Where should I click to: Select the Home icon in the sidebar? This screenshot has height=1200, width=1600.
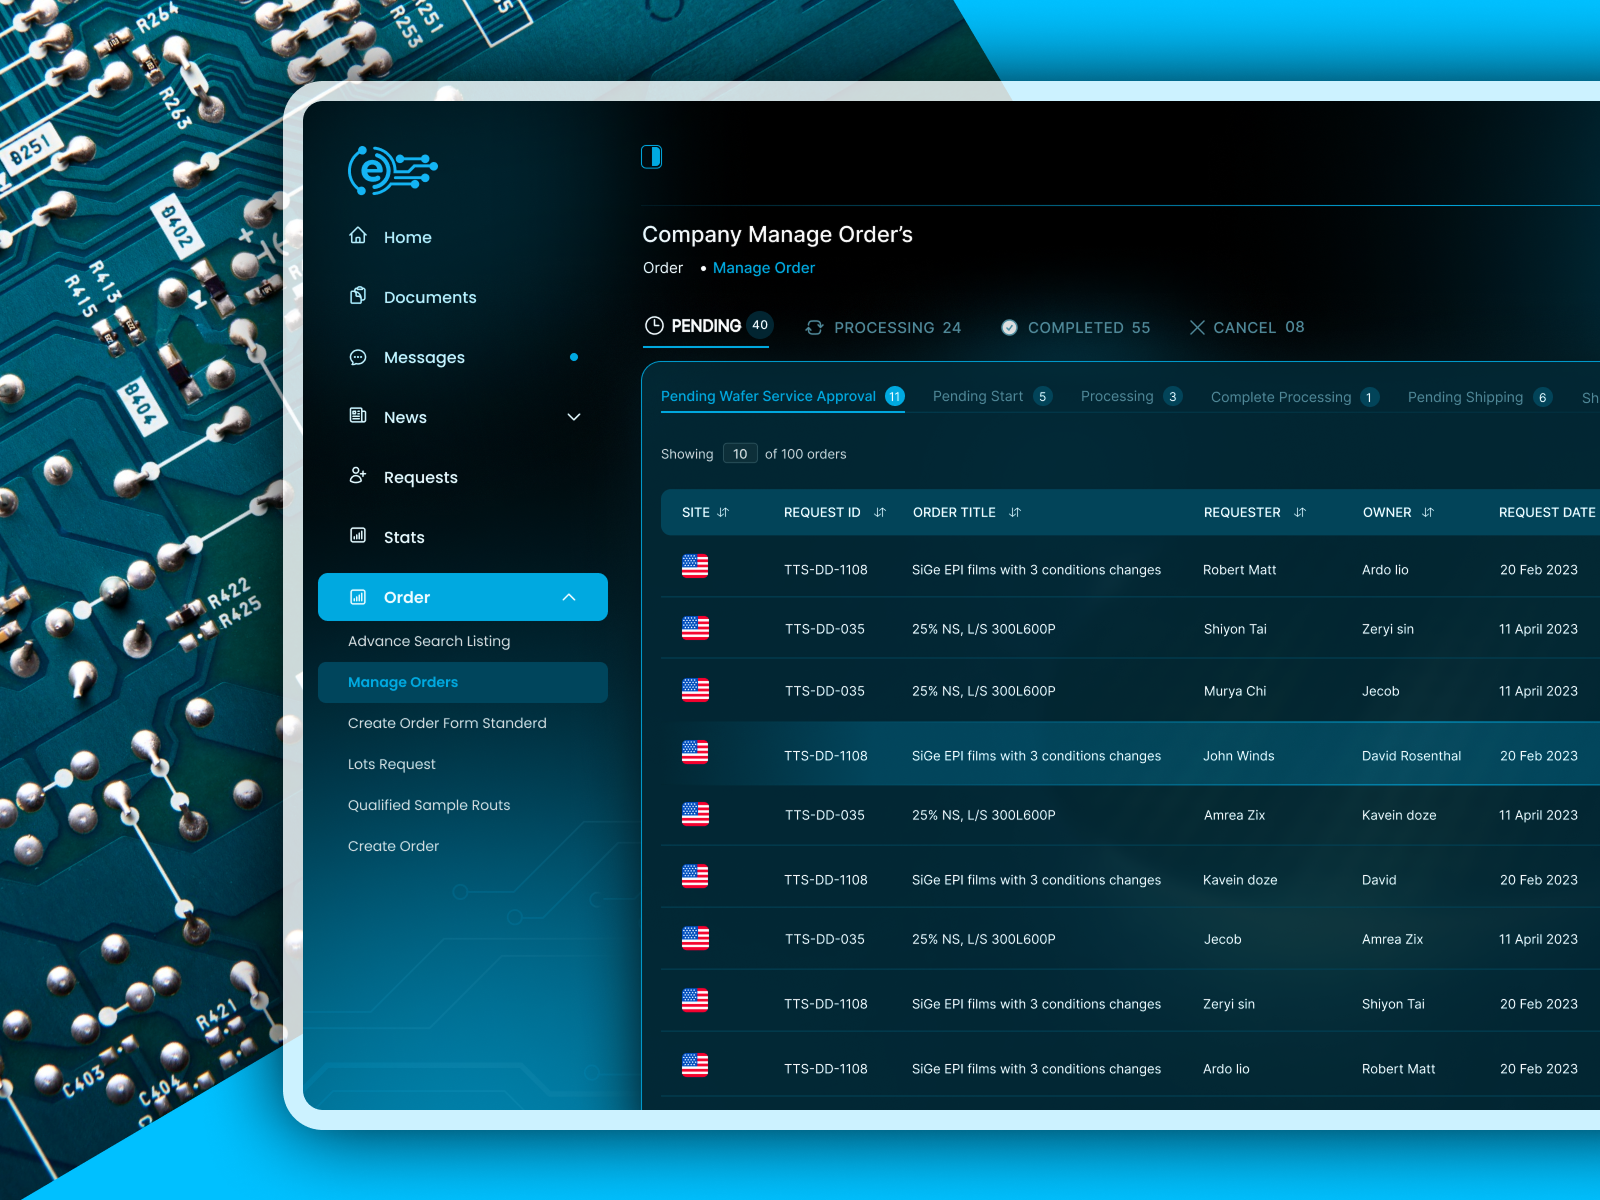(x=359, y=236)
